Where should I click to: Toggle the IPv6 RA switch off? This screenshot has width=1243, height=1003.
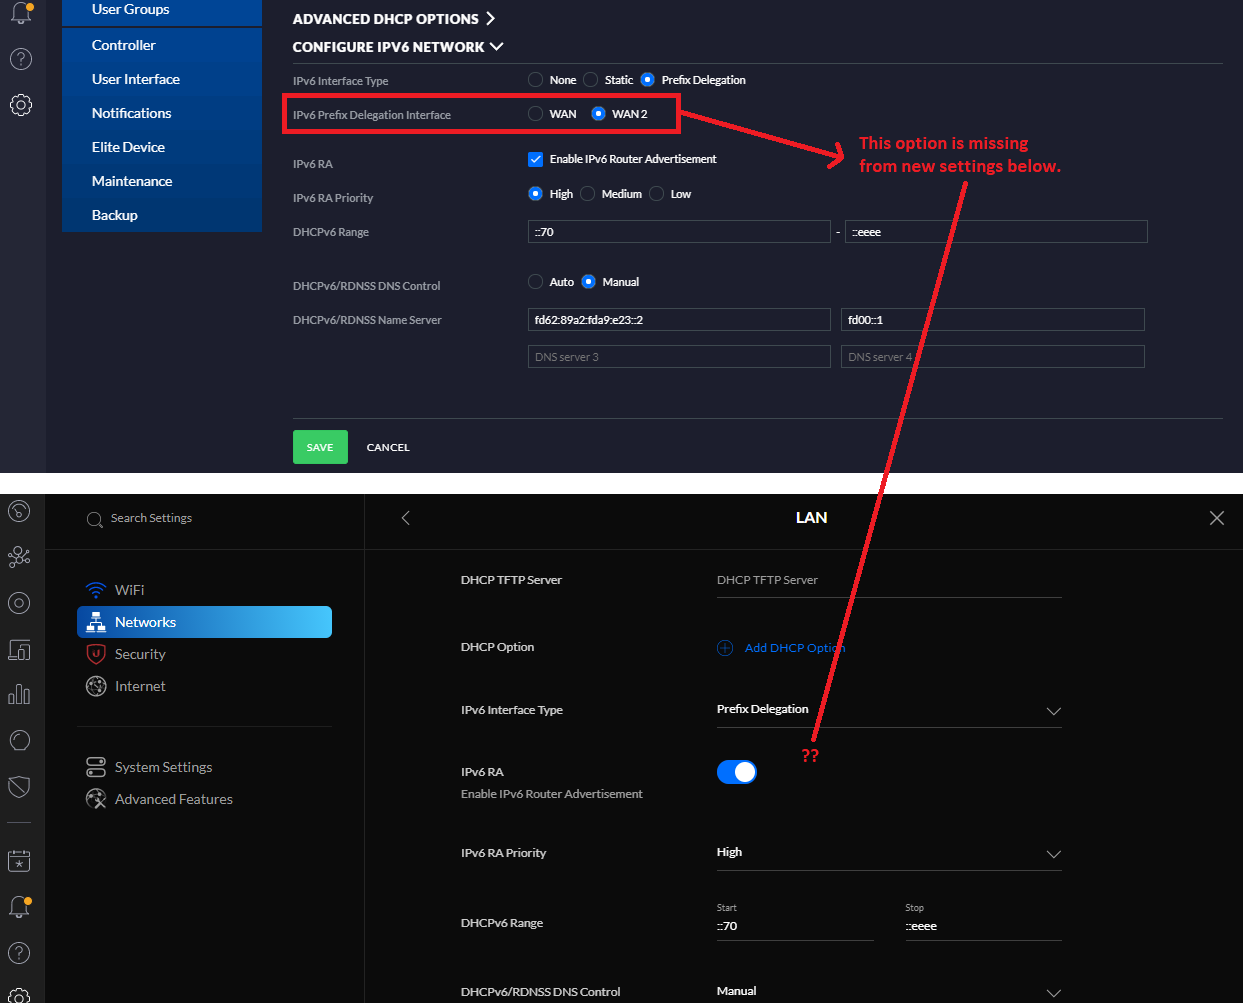[737, 772]
